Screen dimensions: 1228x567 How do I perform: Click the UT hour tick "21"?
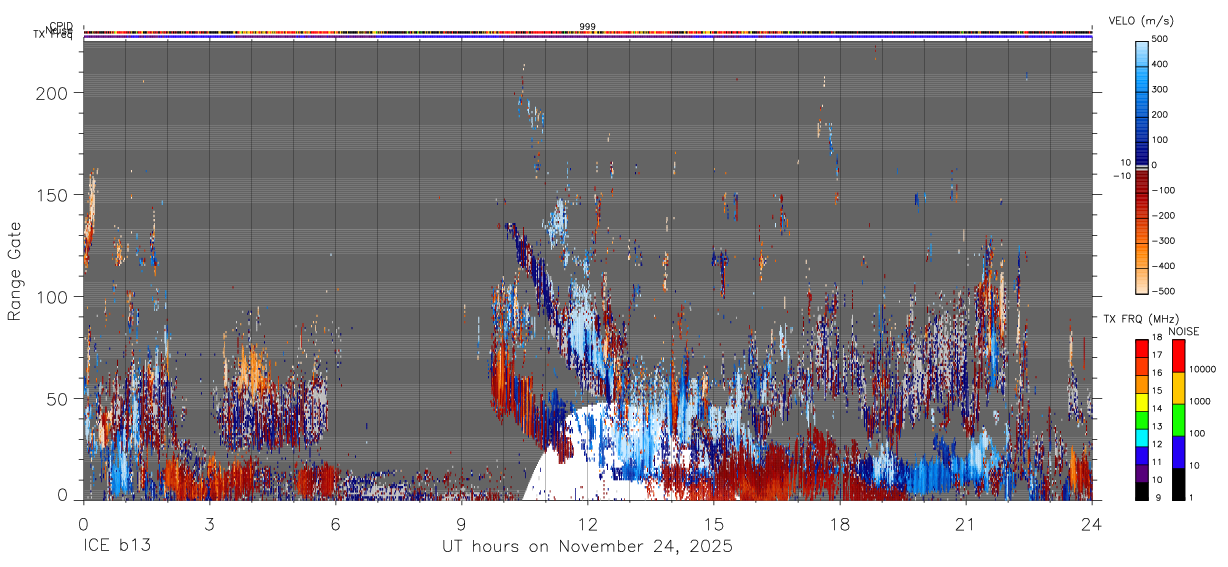[966, 523]
